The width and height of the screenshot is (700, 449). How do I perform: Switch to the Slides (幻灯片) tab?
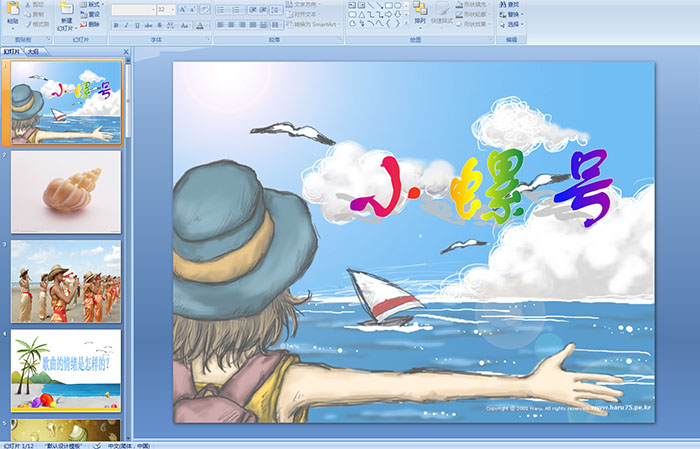12,50
